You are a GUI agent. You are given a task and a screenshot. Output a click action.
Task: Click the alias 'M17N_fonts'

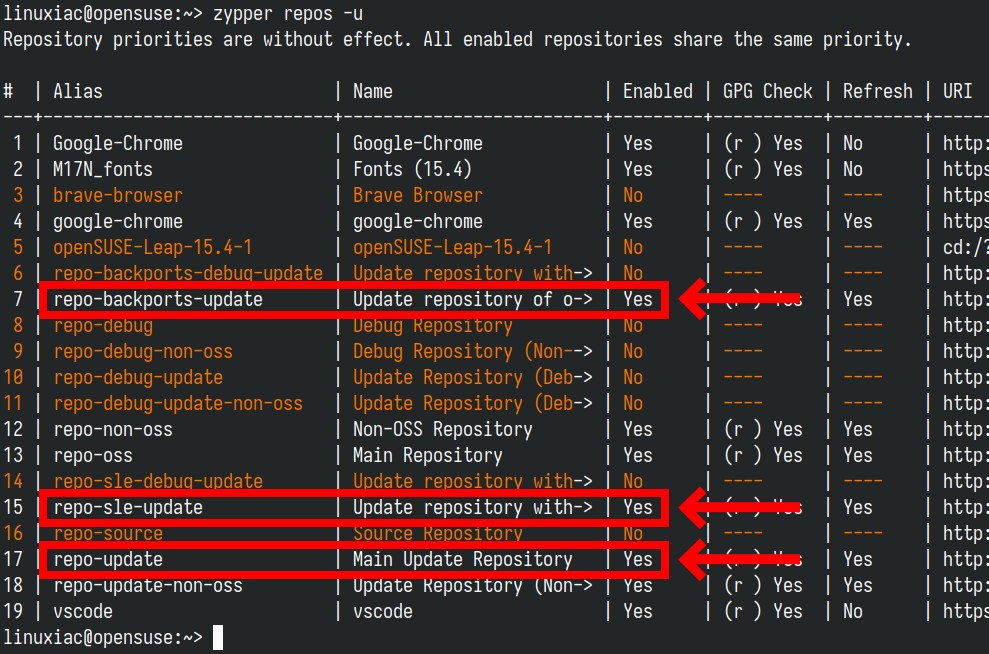102,169
